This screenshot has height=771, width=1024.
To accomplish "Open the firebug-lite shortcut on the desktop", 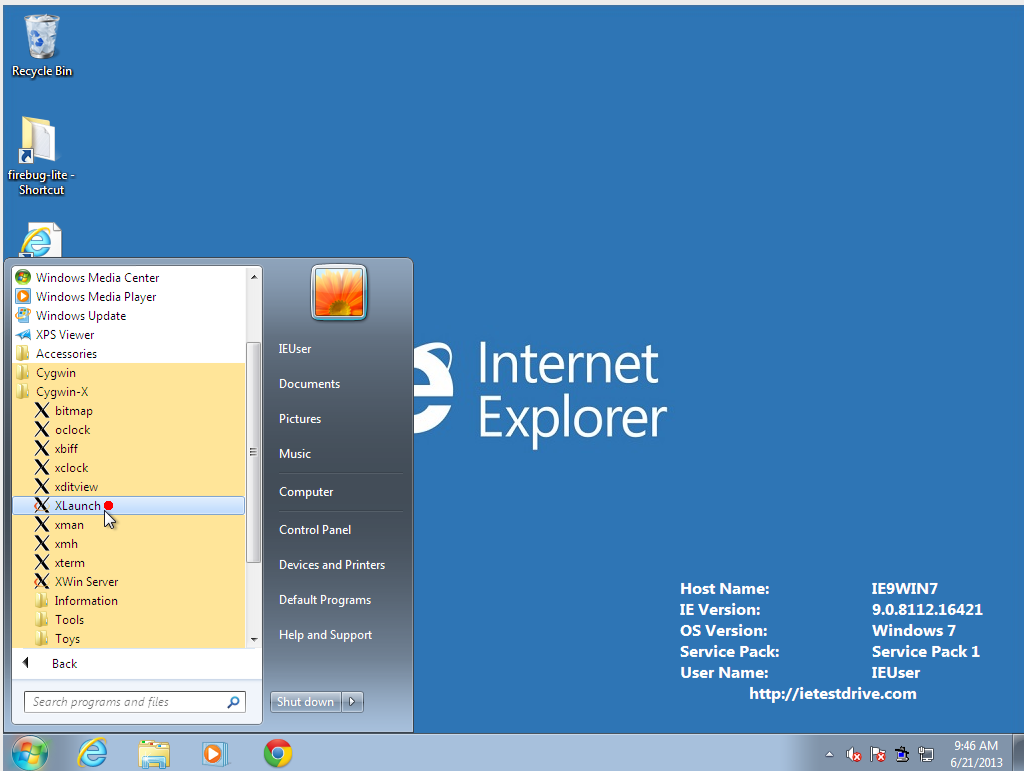I will [40, 156].
